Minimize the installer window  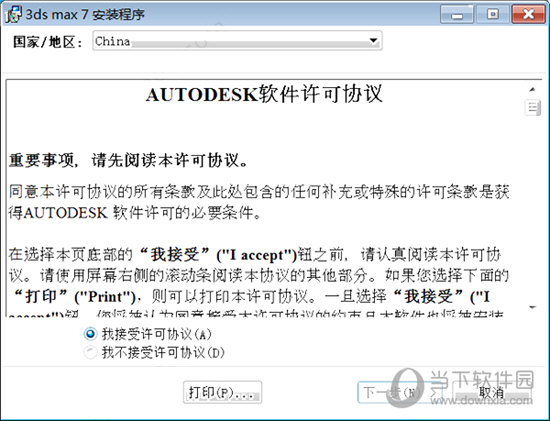tap(457, 14)
